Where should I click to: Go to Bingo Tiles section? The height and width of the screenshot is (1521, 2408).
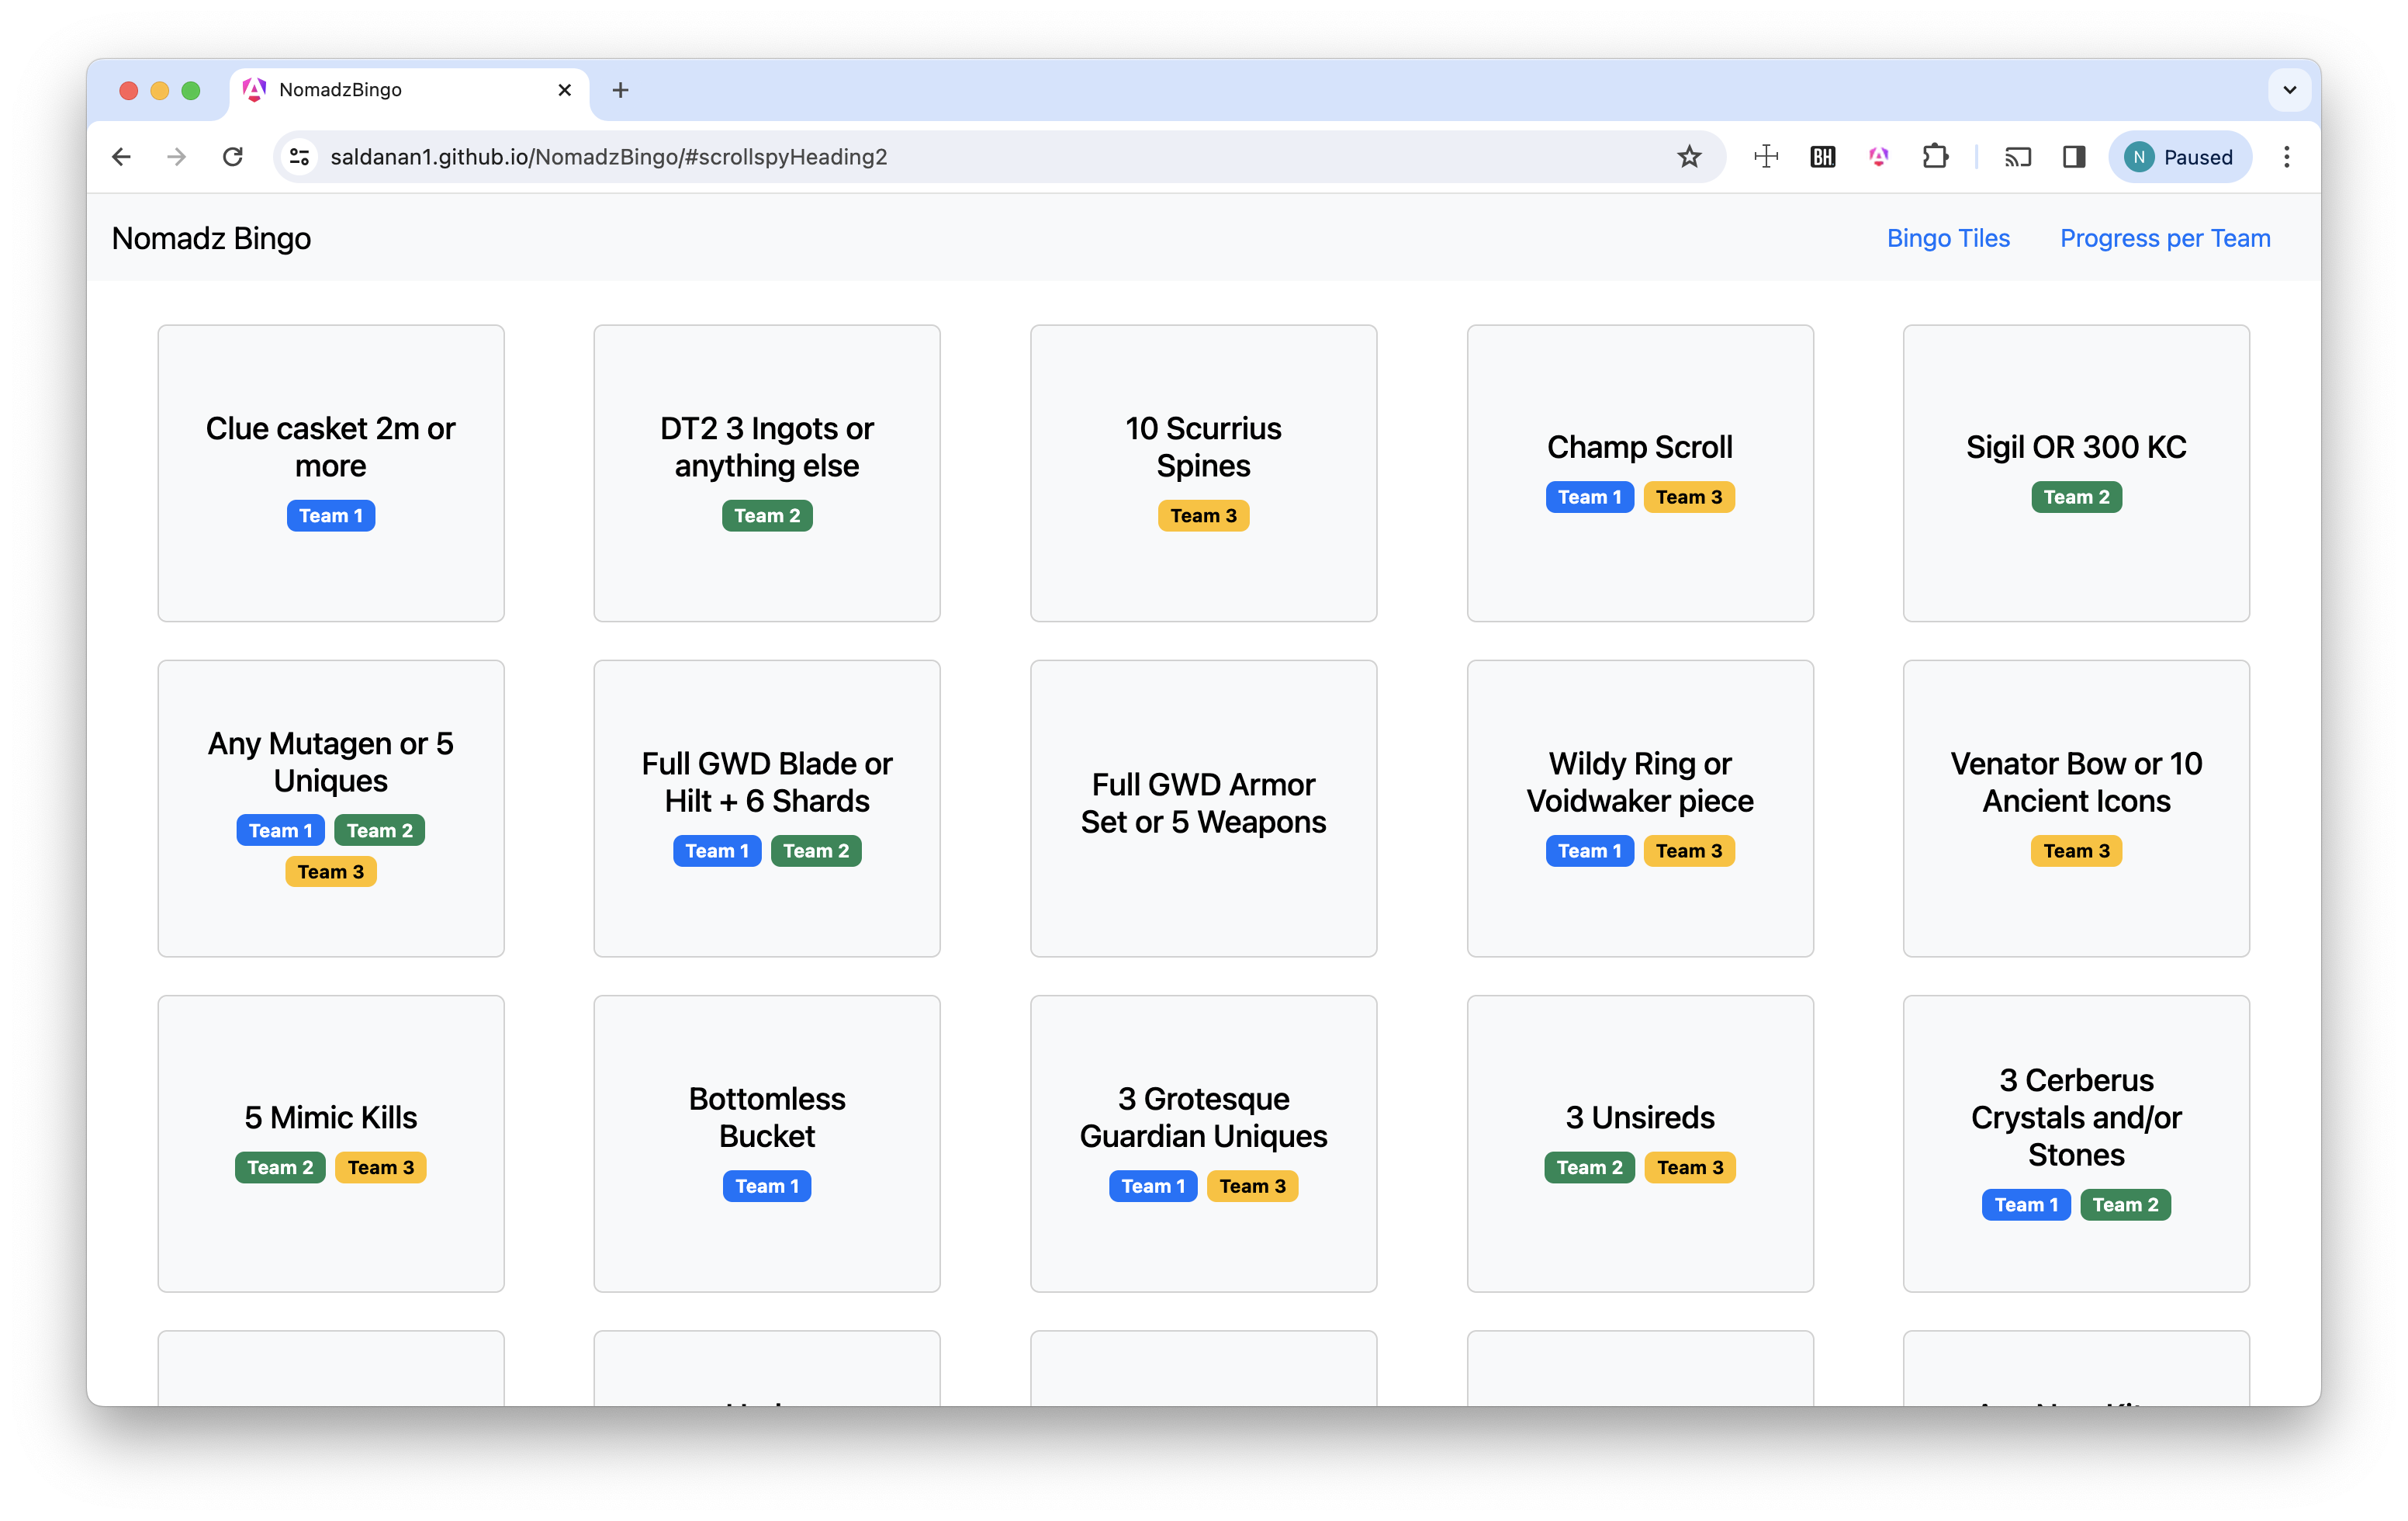tap(1947, 238)
